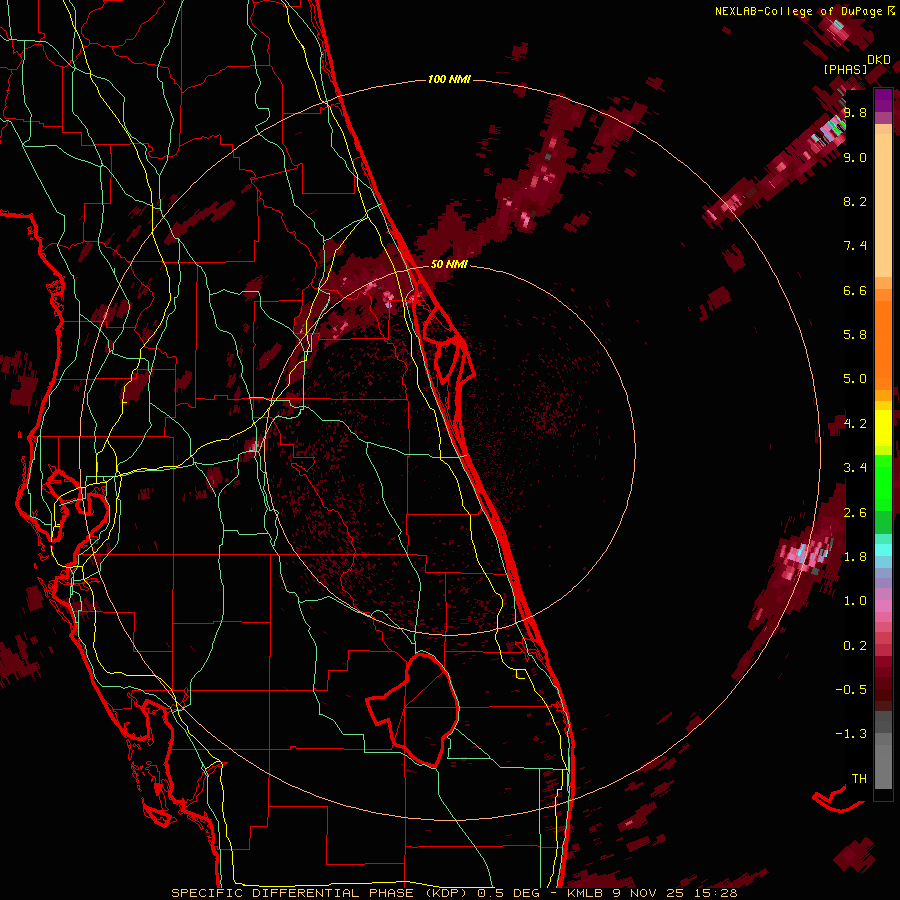Click the 1.8 scale value

pyautogui.click(x=855, y=557)
